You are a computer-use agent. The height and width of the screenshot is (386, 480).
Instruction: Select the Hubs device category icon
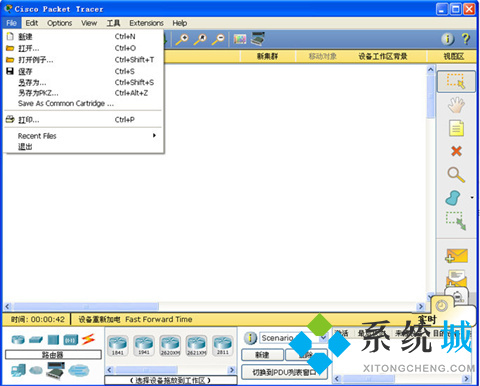pyautogui.click(x=53, y=340)
